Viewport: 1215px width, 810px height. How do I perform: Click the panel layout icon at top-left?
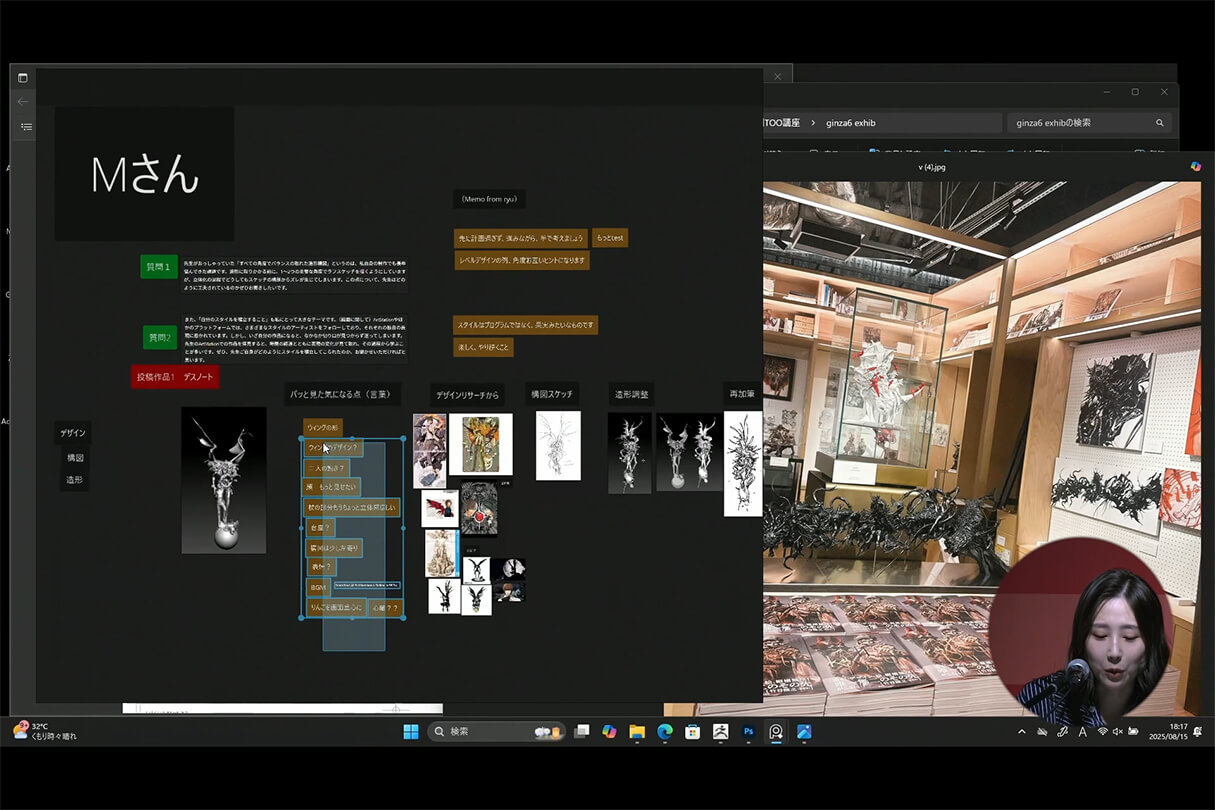(x=23, y=78)
